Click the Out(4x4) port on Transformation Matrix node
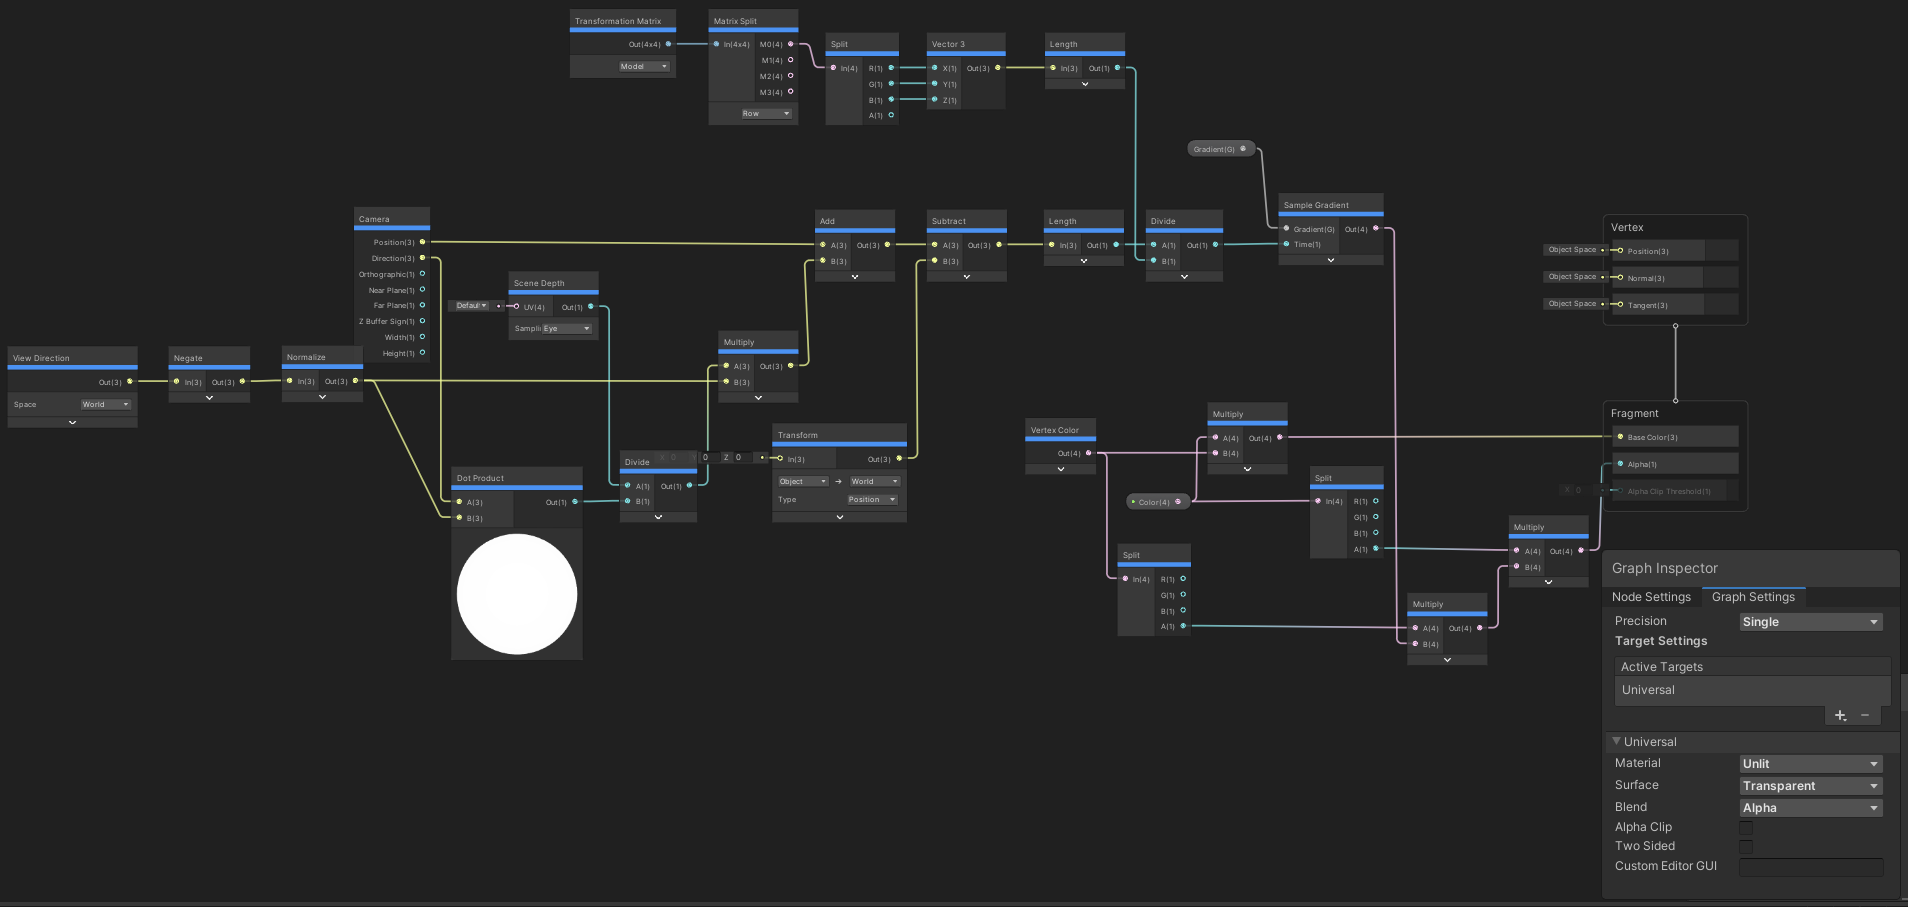The width and height of the screenshot is (1908, 907). coord(668,44)
